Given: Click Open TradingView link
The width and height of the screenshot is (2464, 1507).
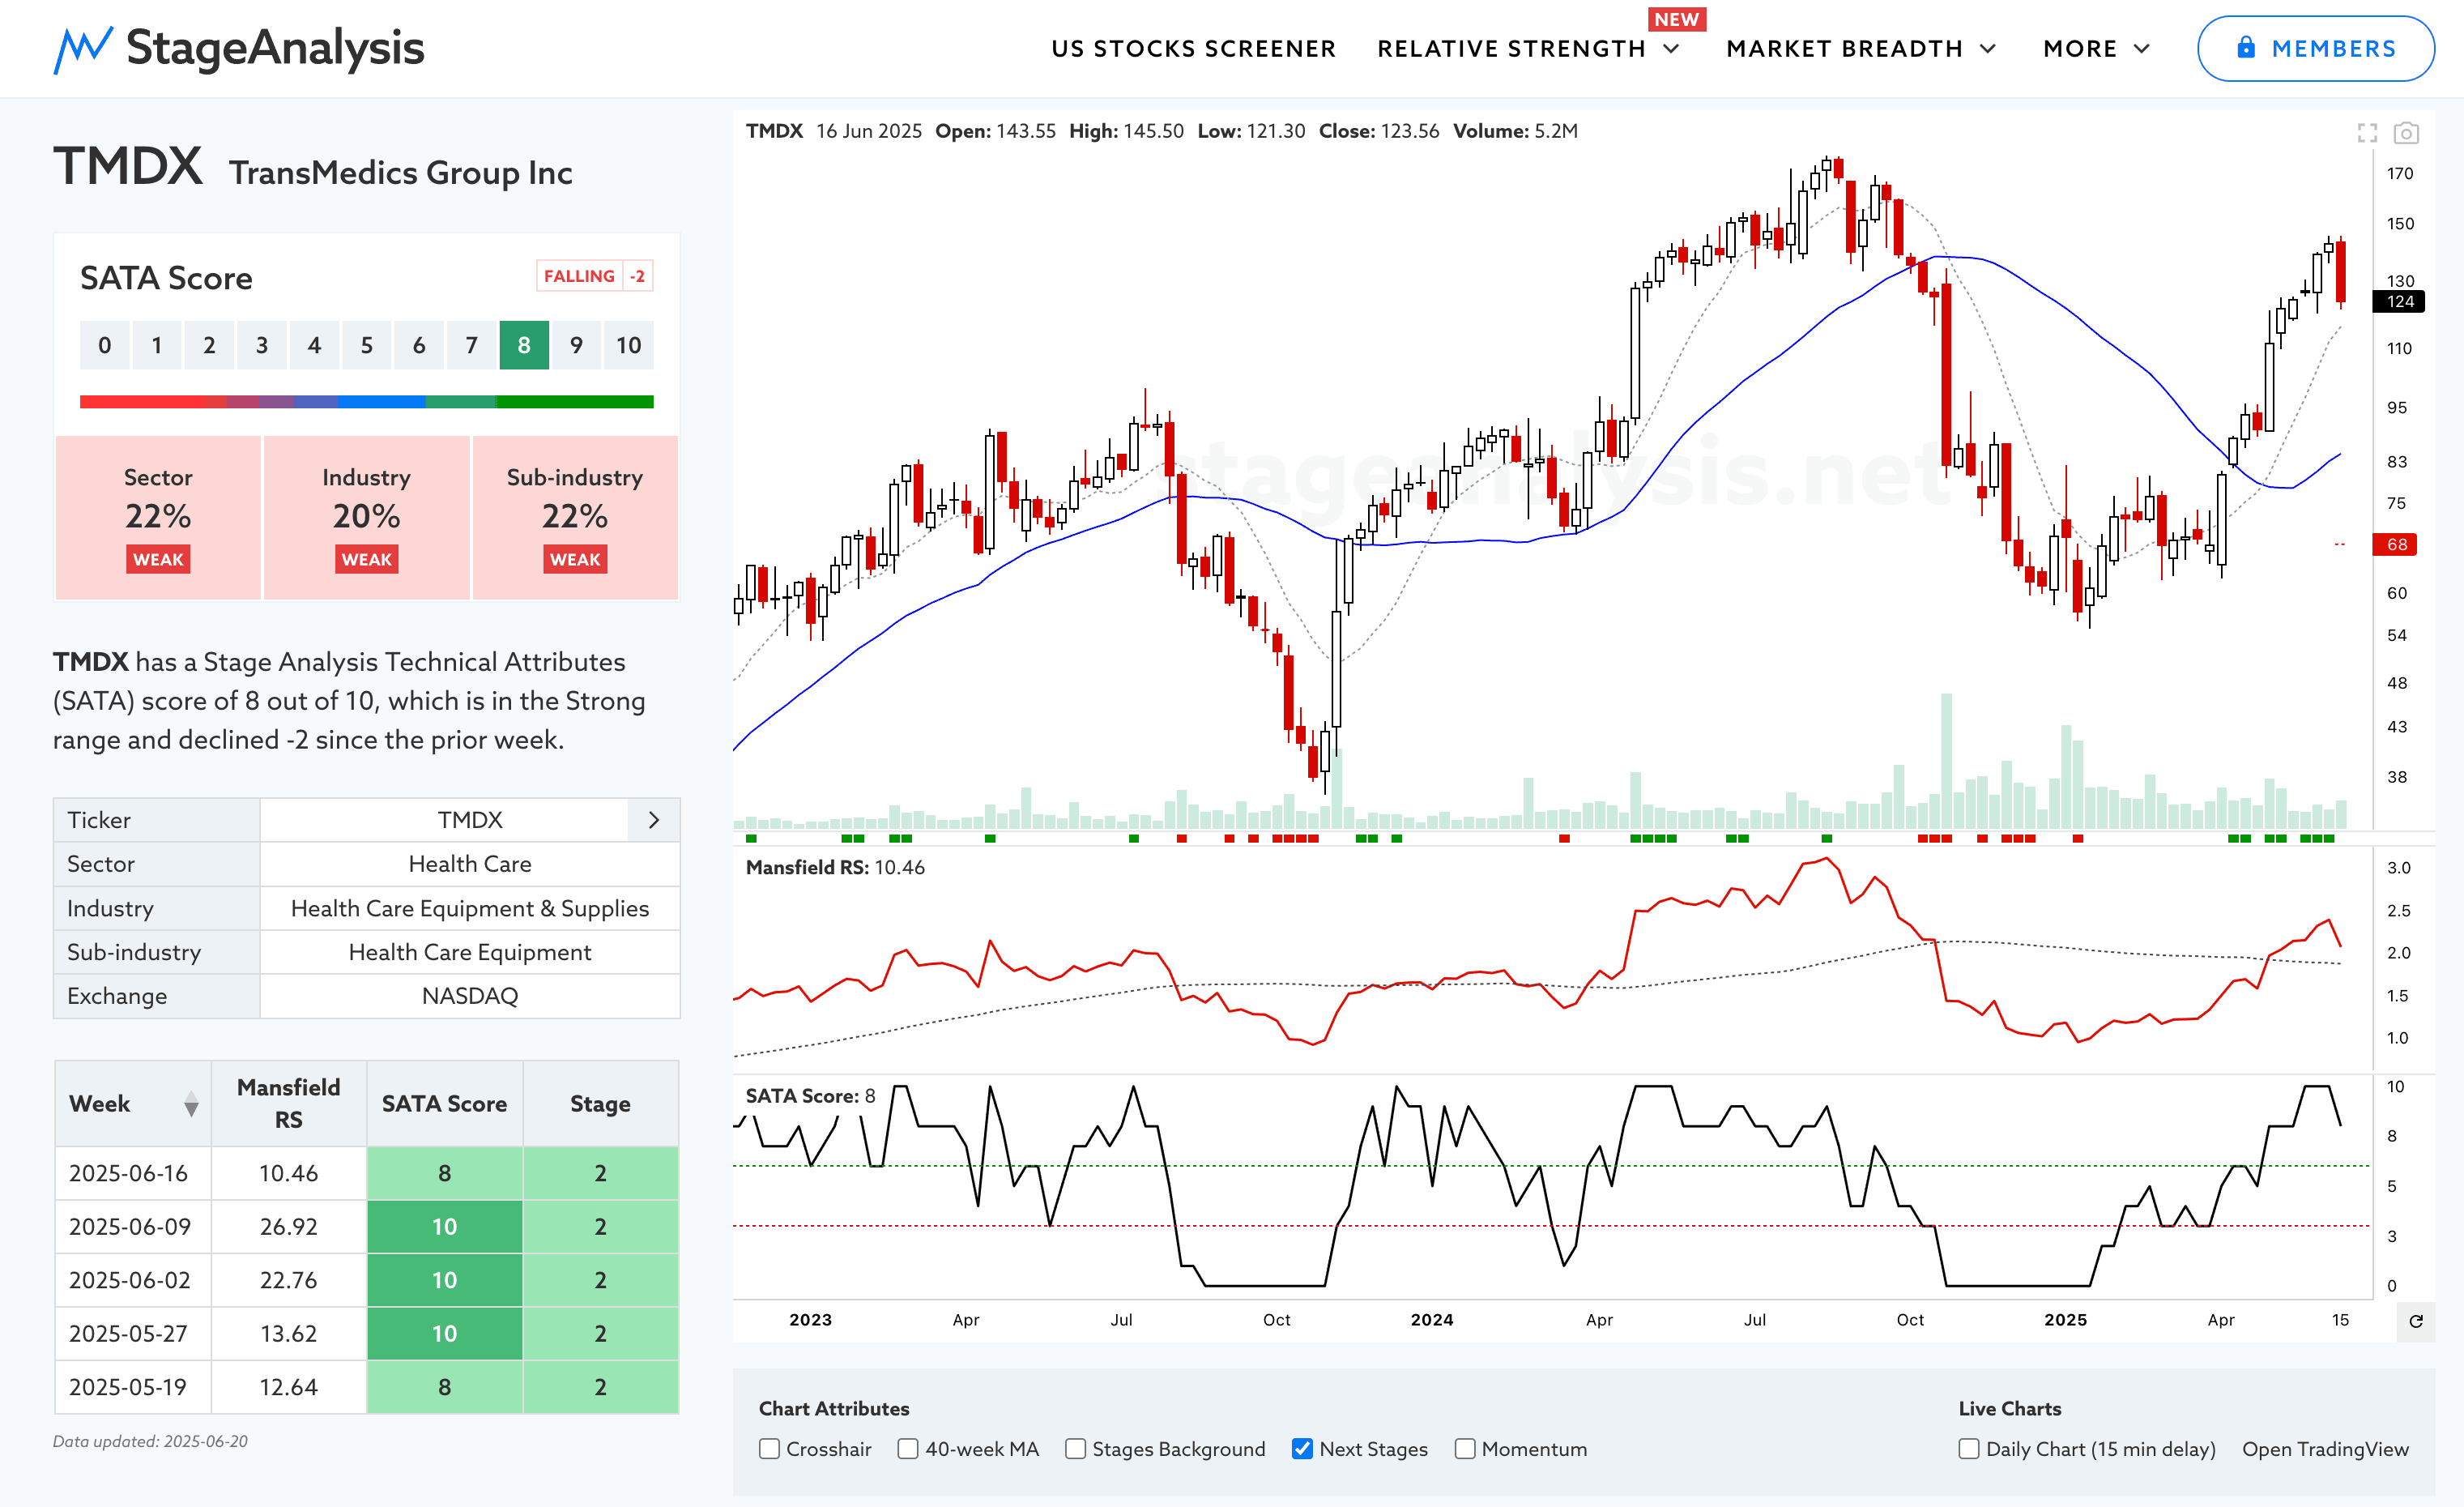Looking at the screenshot, I should pos(2325,1449).
